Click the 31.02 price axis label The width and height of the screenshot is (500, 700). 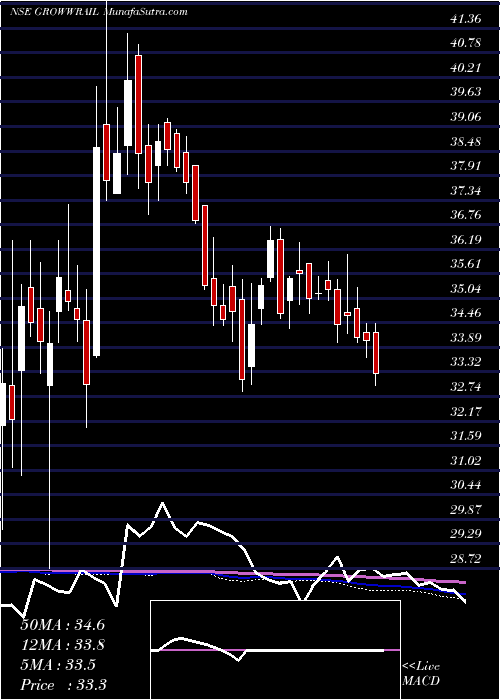466,460
